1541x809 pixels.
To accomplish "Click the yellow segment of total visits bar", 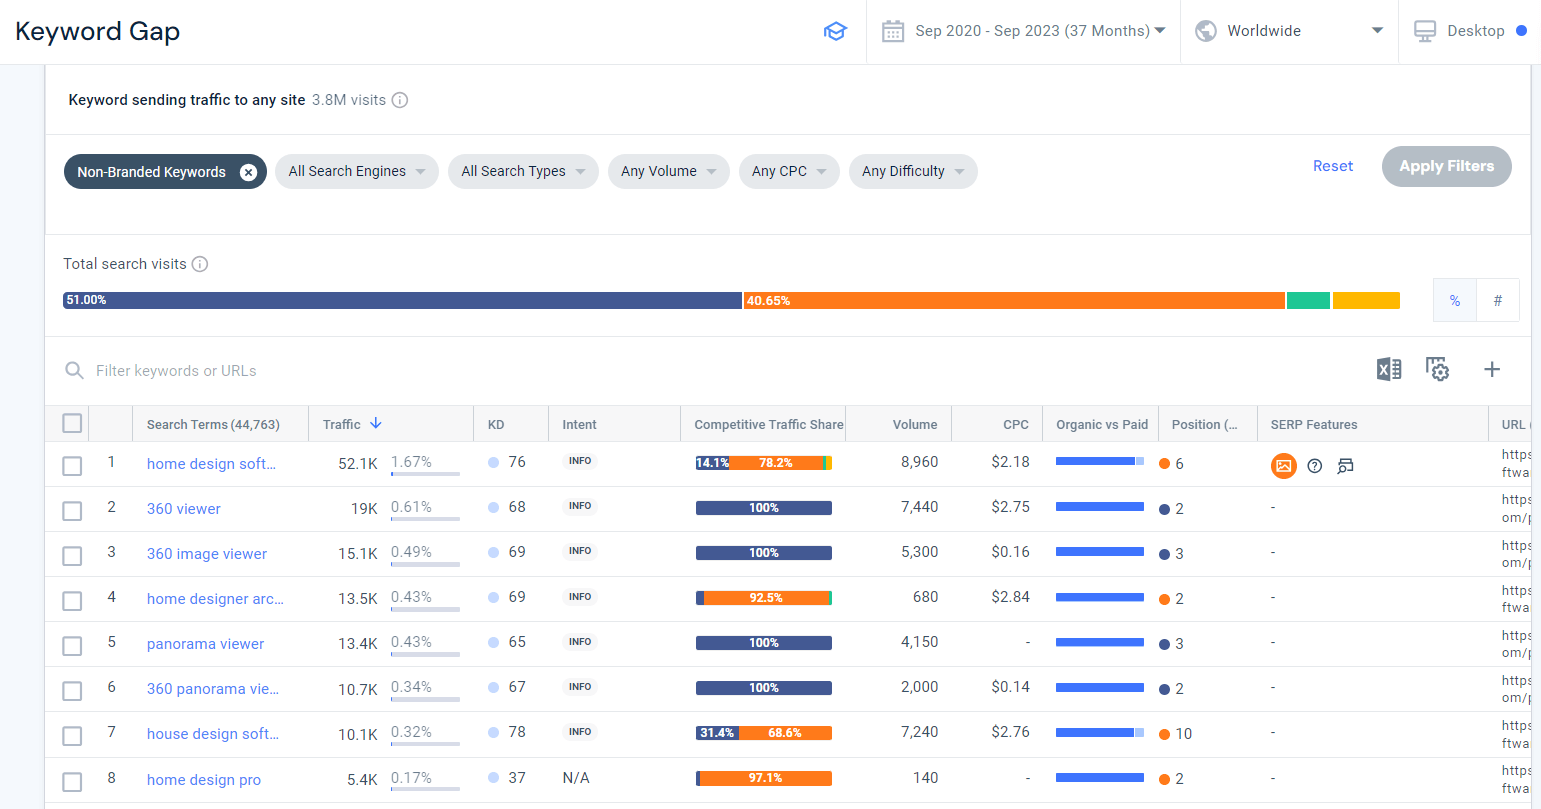I will pyautogui.click(x=1366, y=300).
